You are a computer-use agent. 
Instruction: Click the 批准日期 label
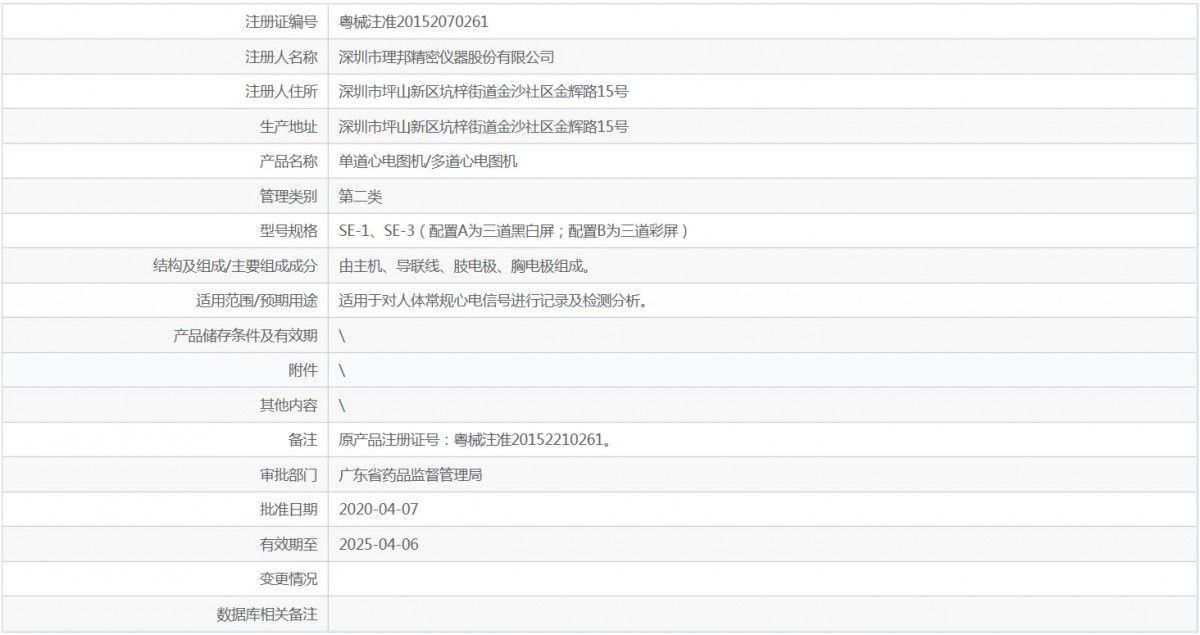[288, 510]
